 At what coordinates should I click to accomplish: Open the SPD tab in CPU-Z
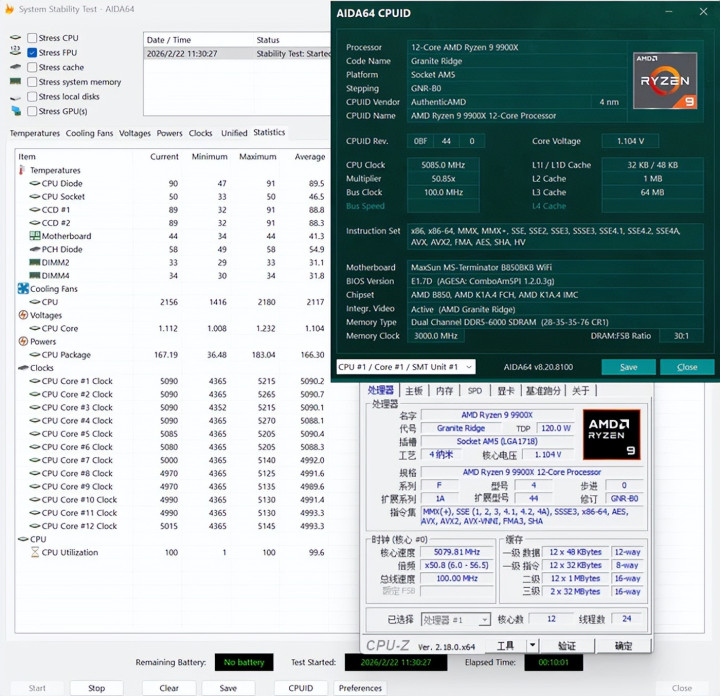[474, 391]
